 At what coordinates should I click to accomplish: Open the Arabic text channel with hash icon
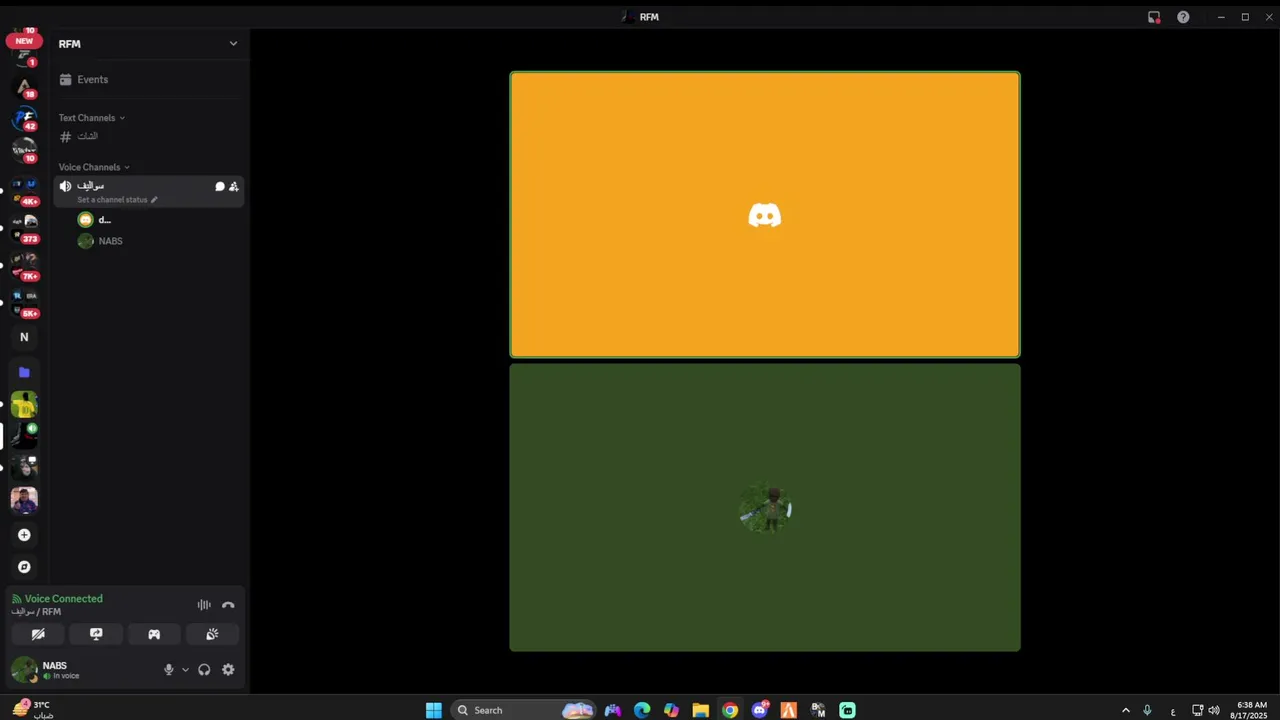pos(148,136)
